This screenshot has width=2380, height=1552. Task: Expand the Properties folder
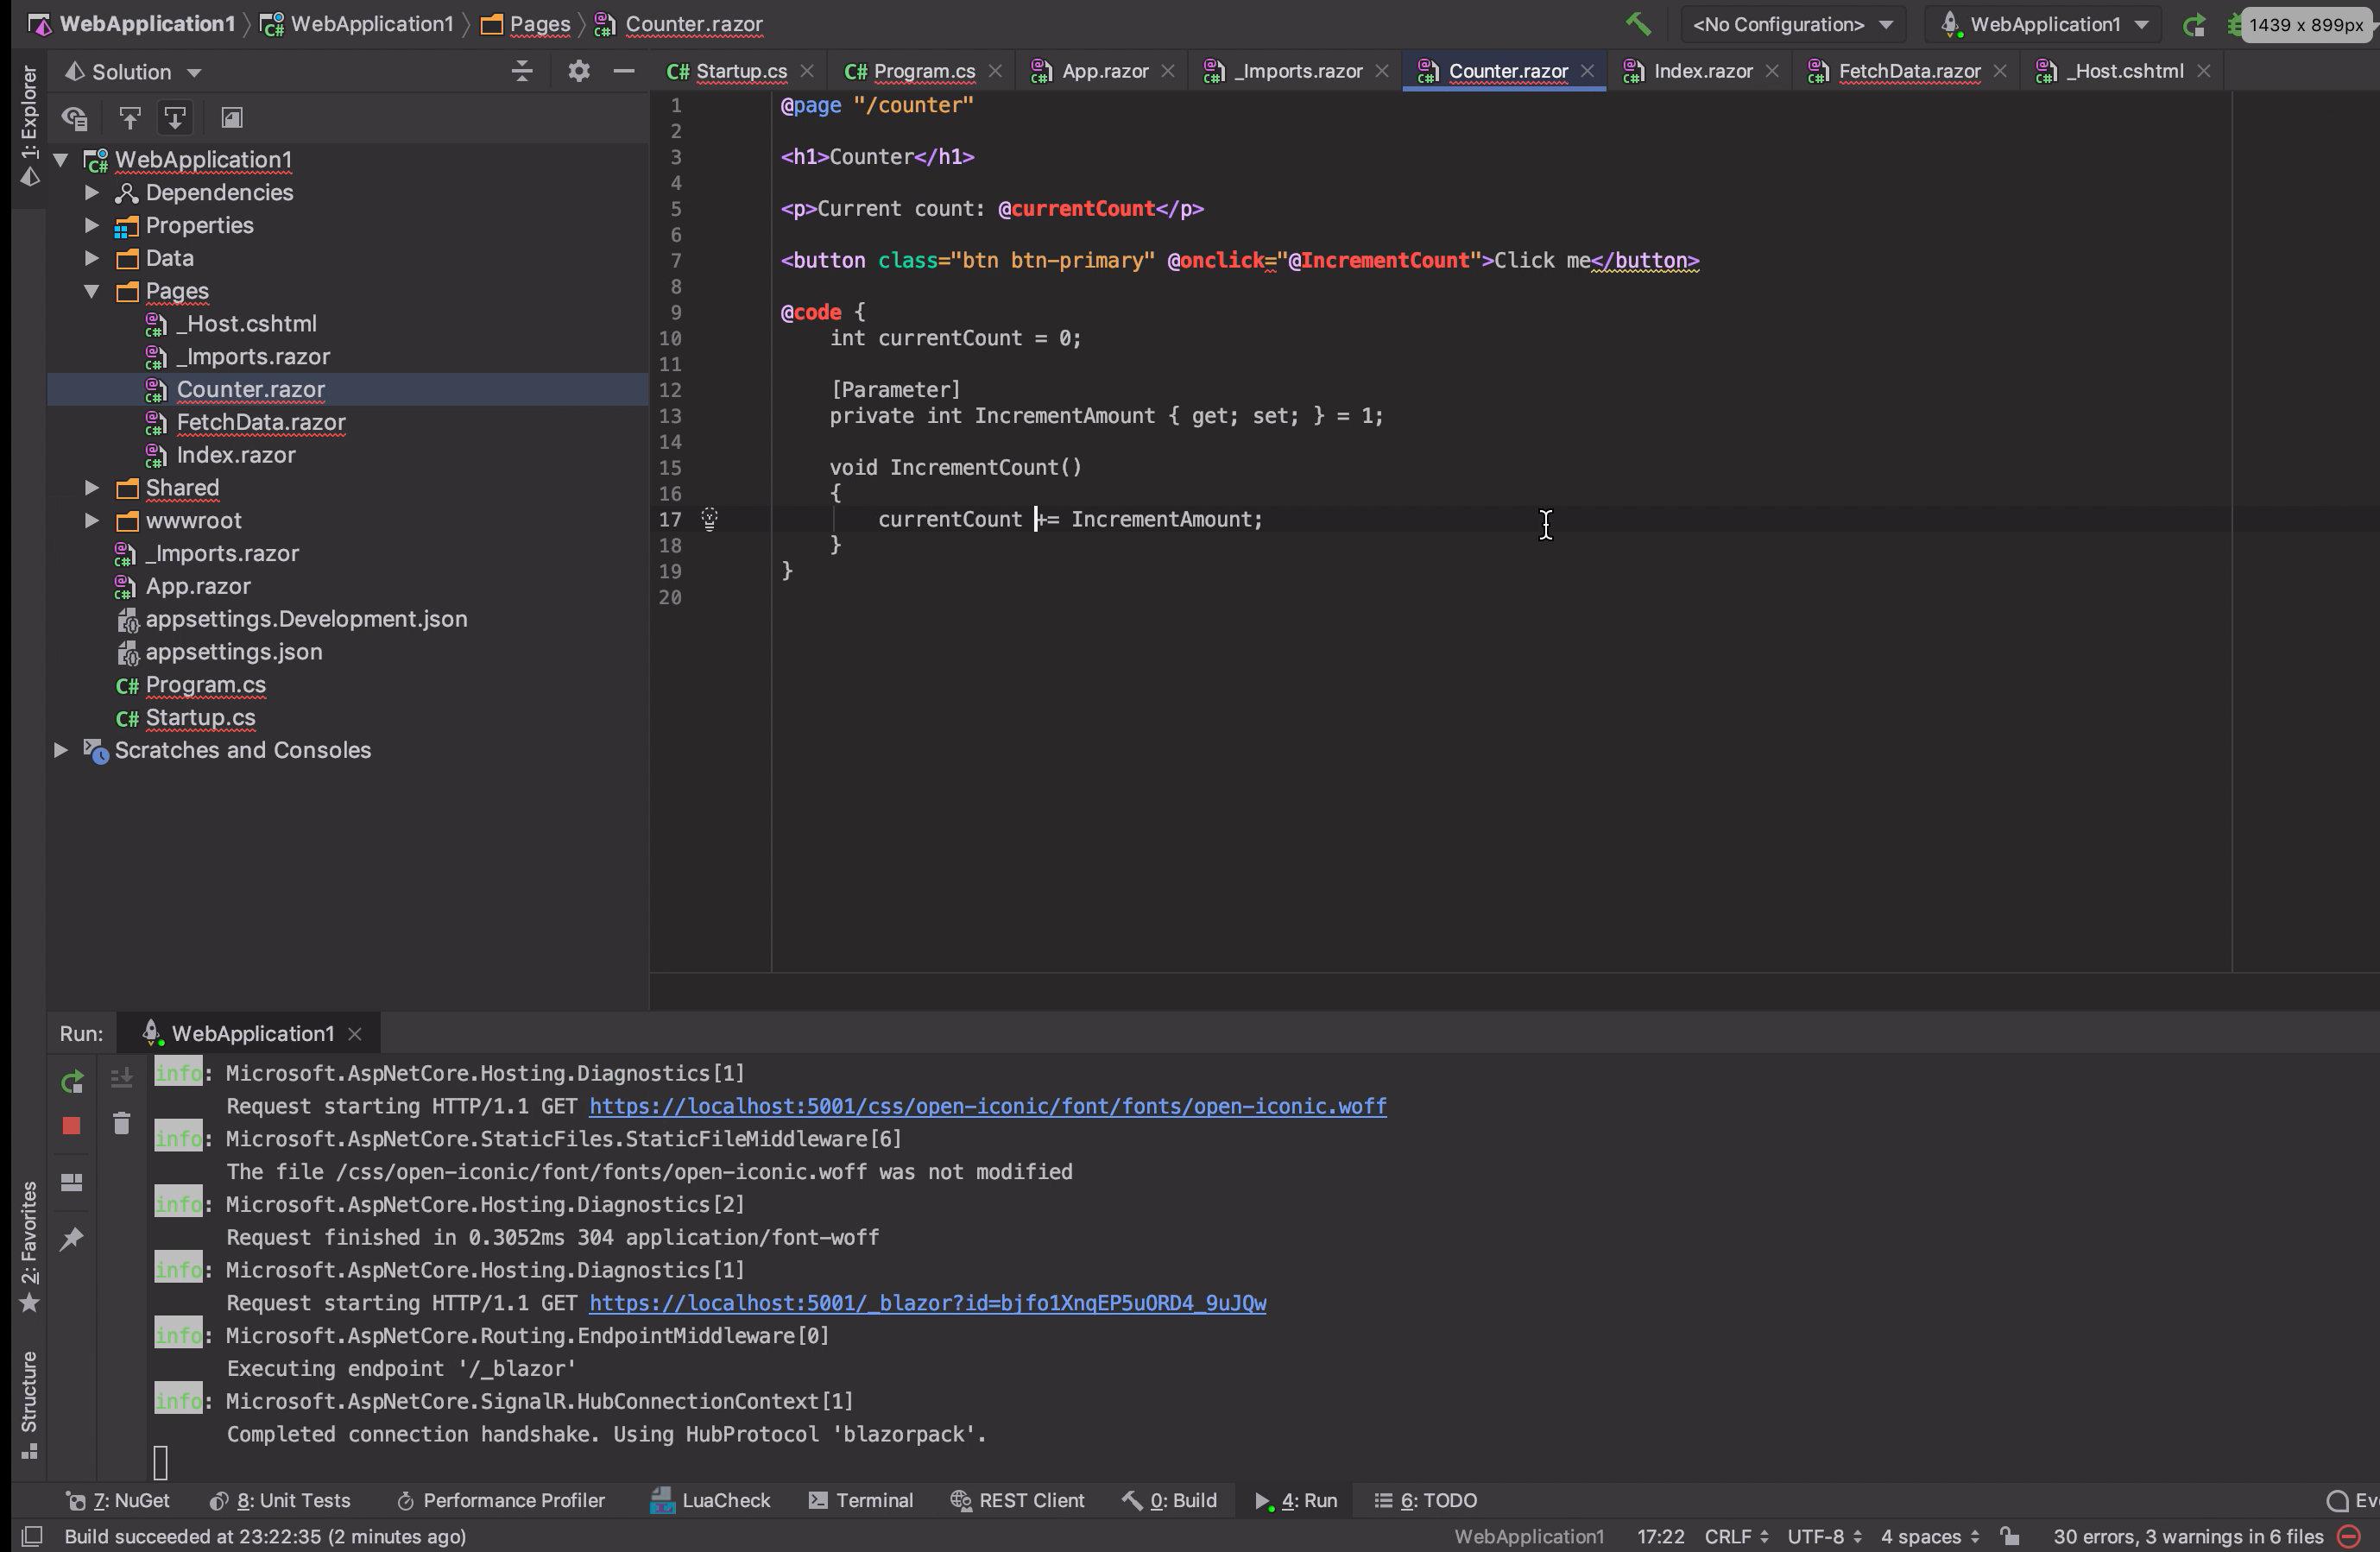pyautogui.click(x=92, y=225)
